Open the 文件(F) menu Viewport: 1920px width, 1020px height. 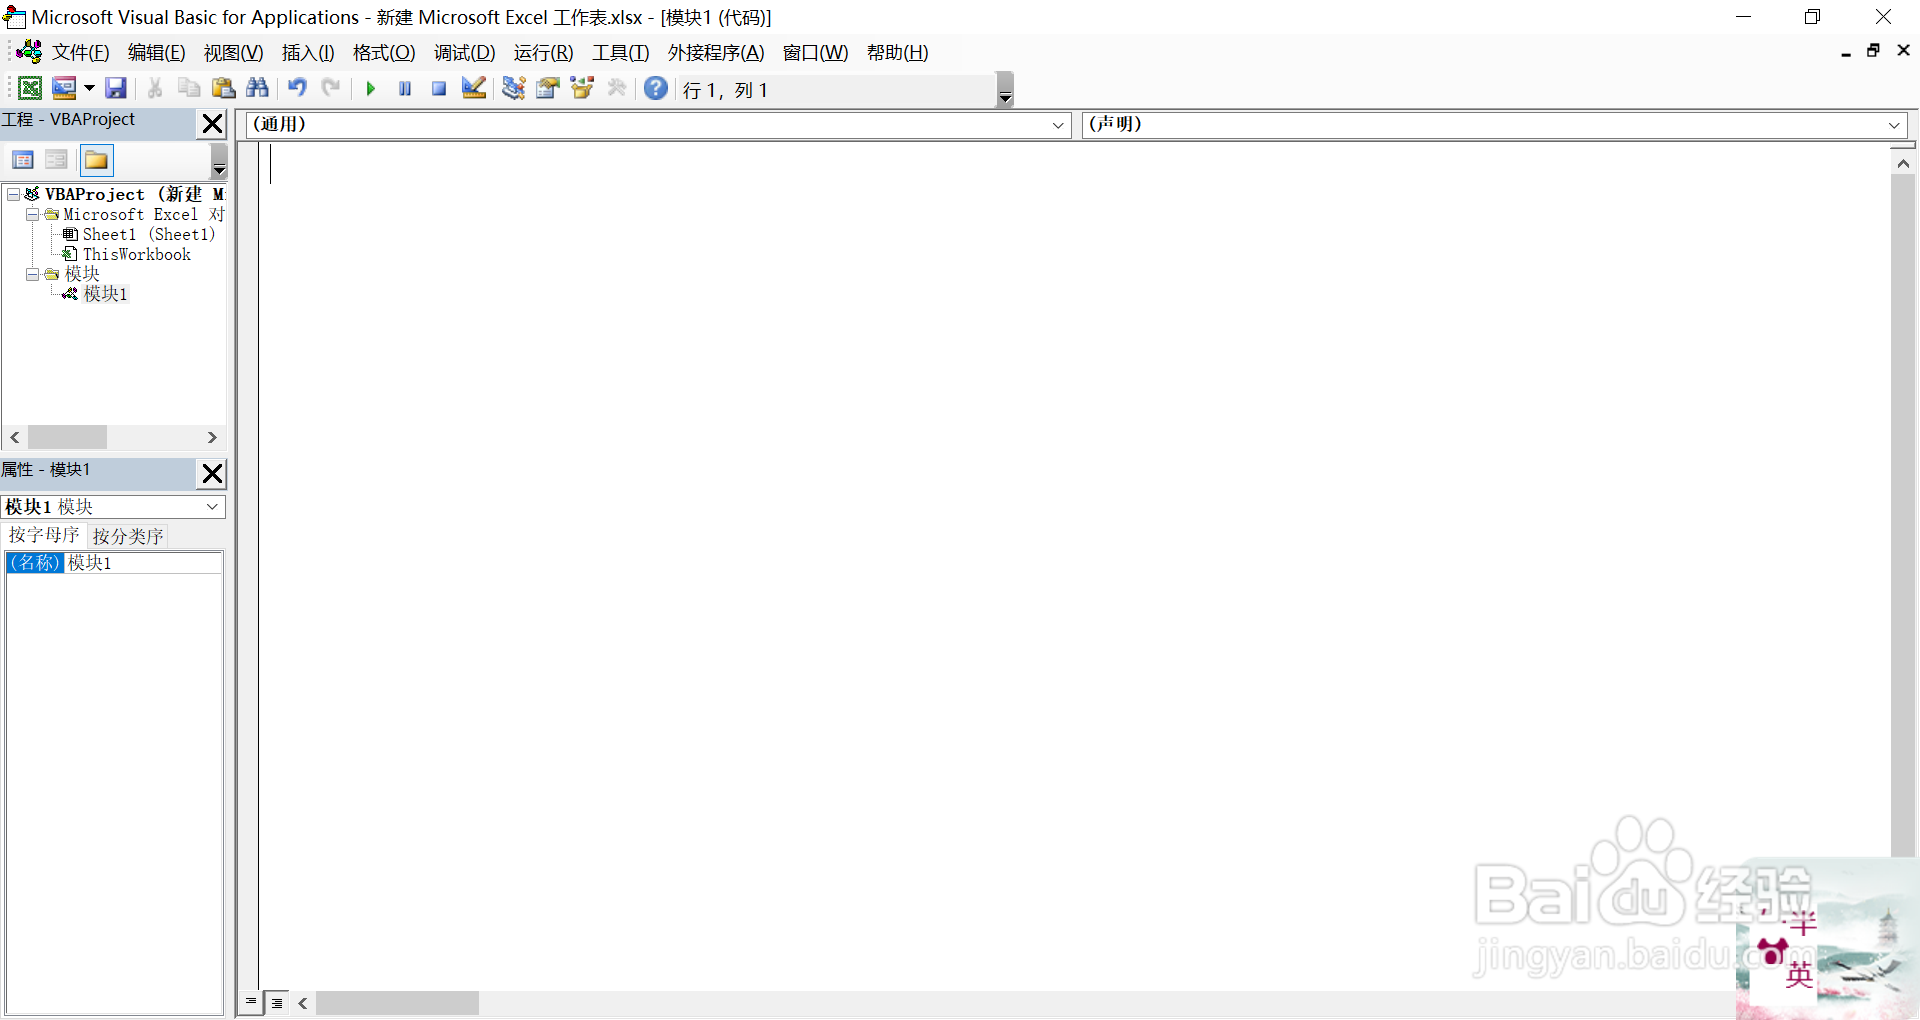[80, 53]
